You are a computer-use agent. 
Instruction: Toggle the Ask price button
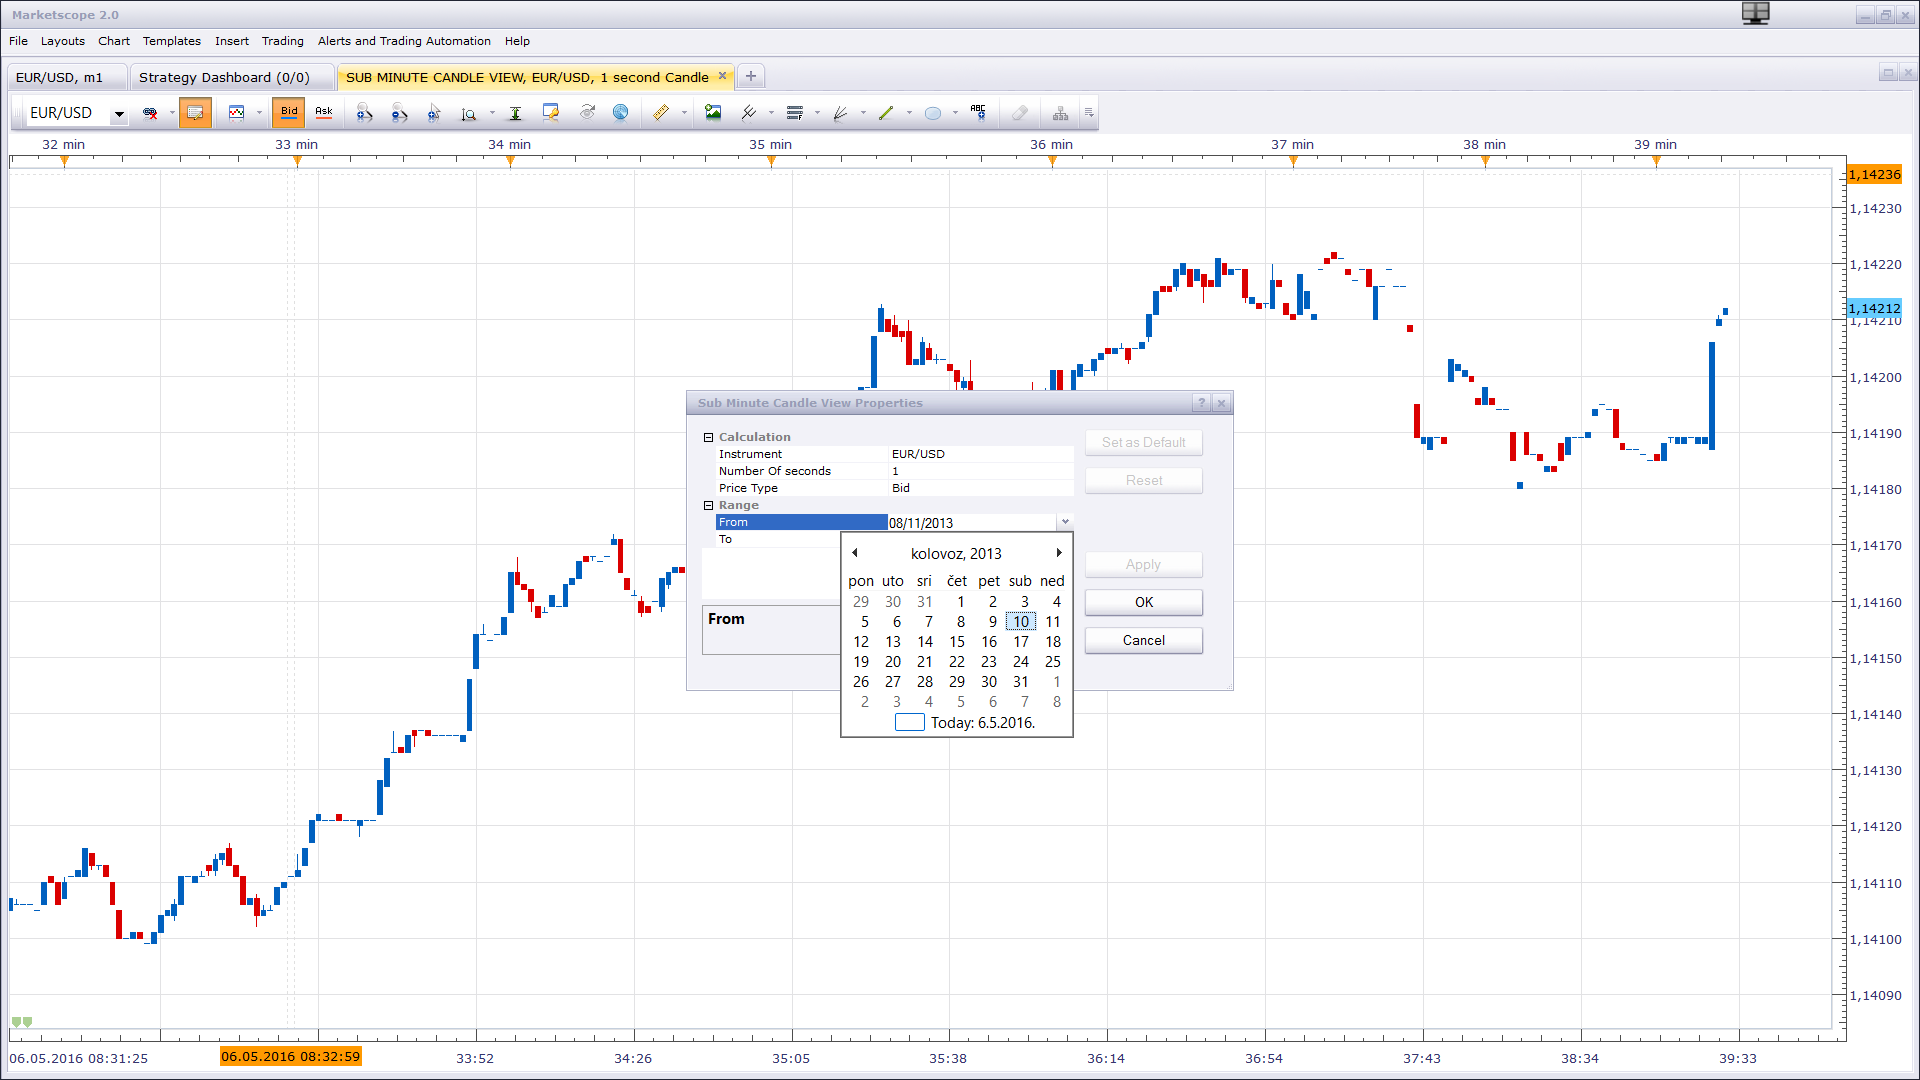click(x=324, y=112)
